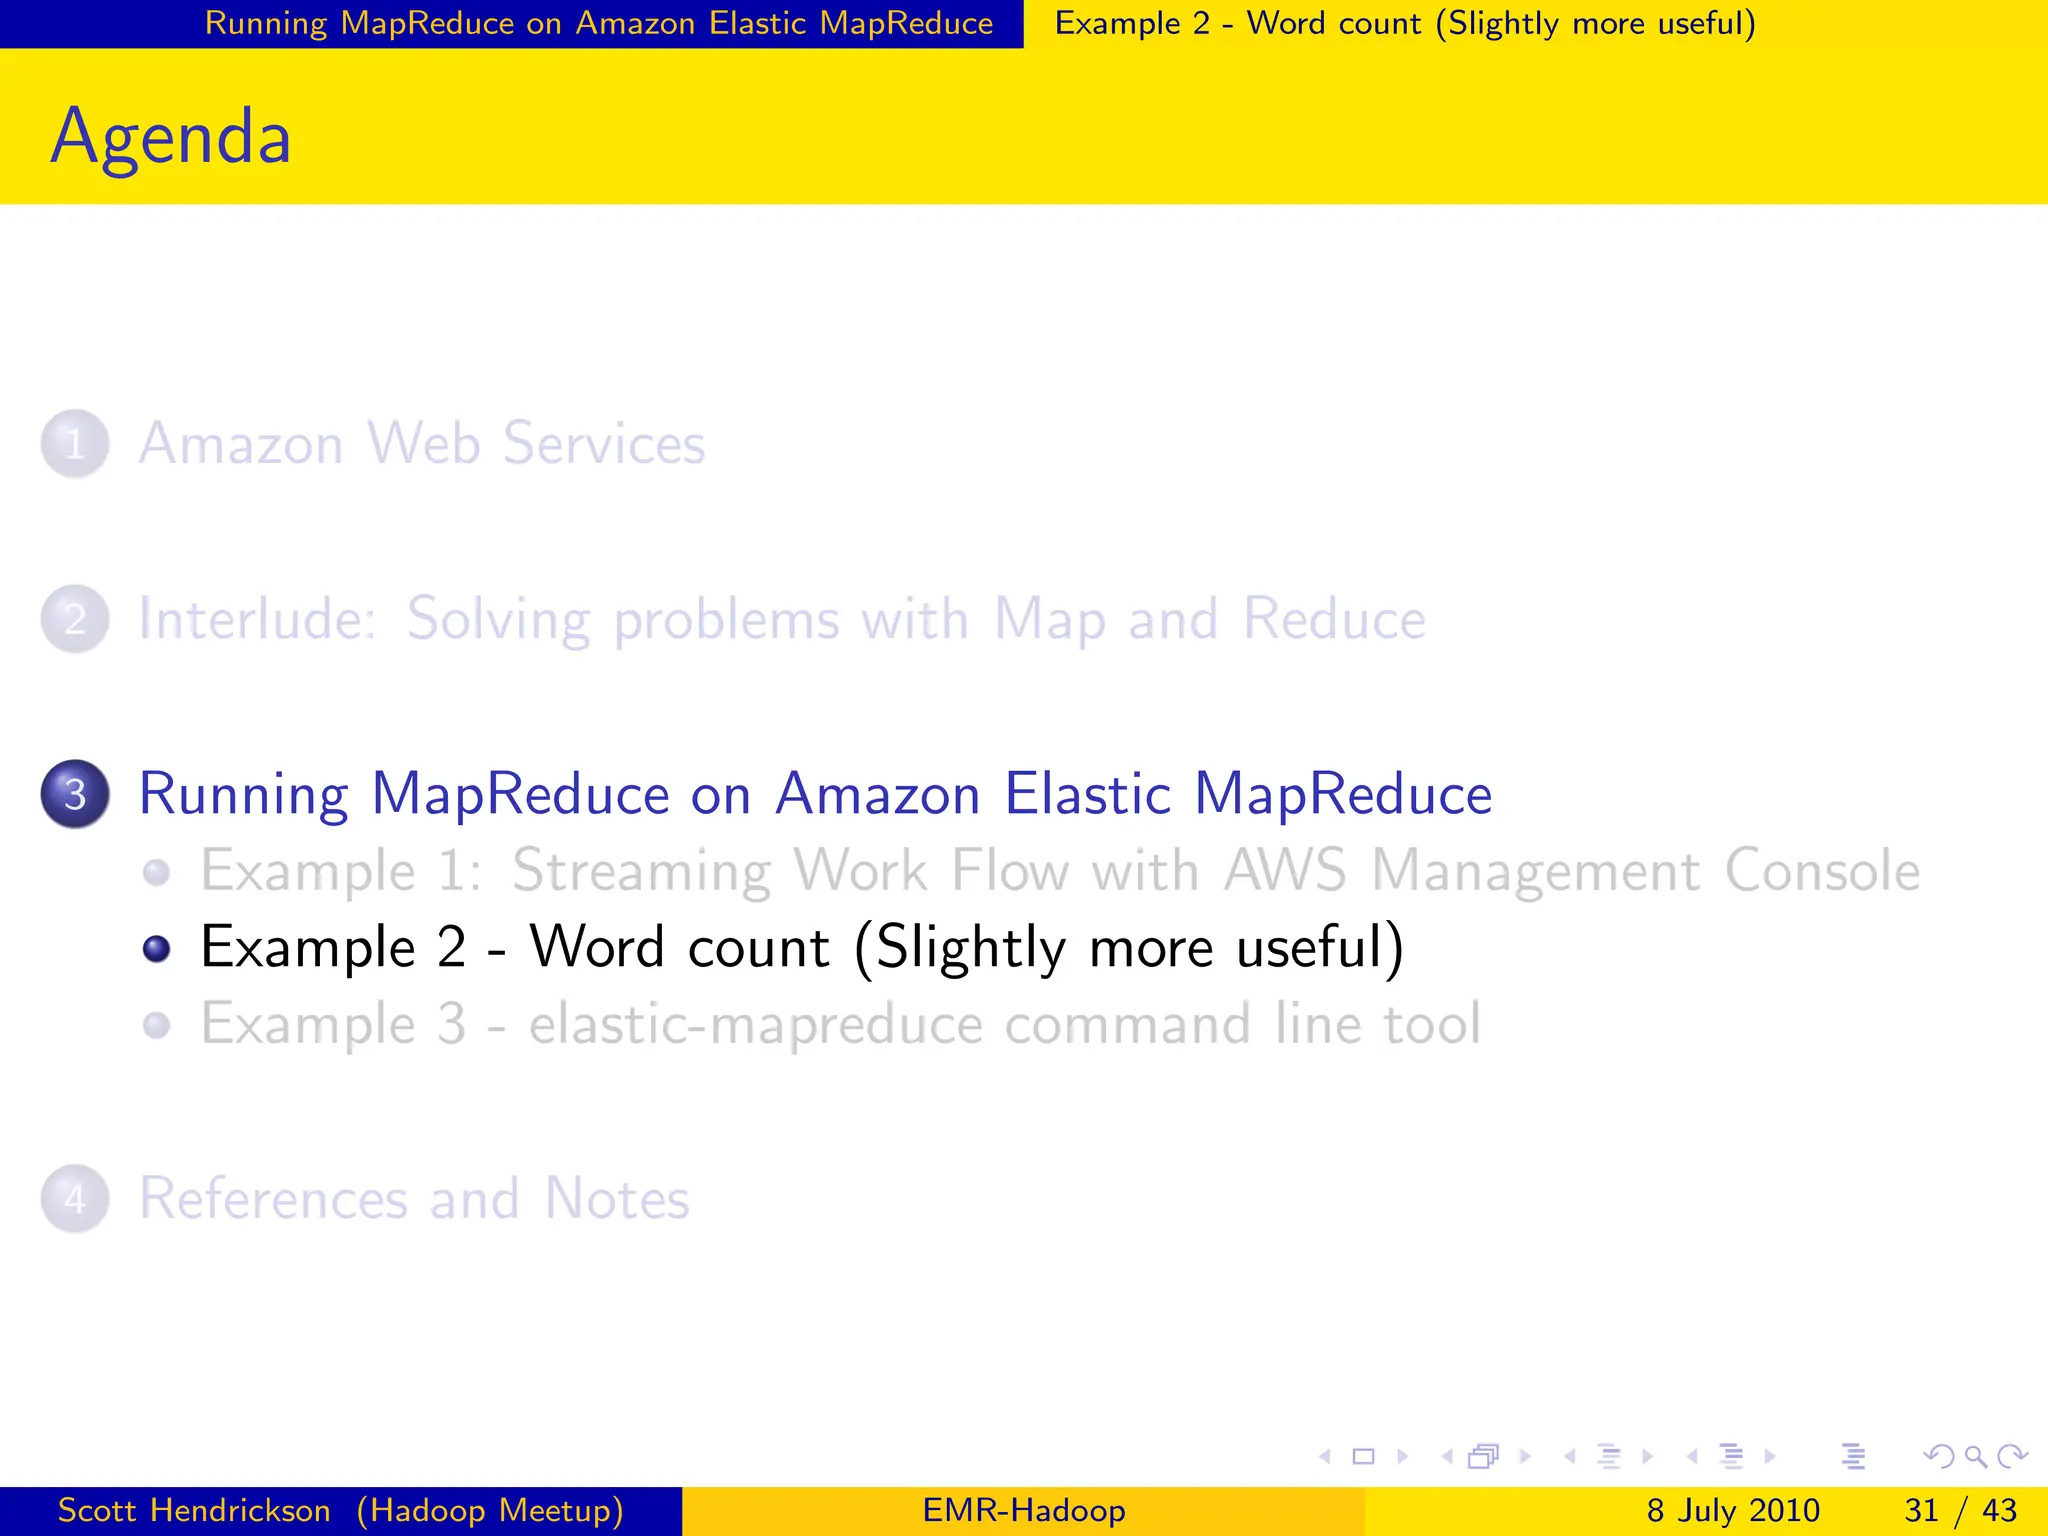Click slide counter 31 / 43

(1960, 1510)
